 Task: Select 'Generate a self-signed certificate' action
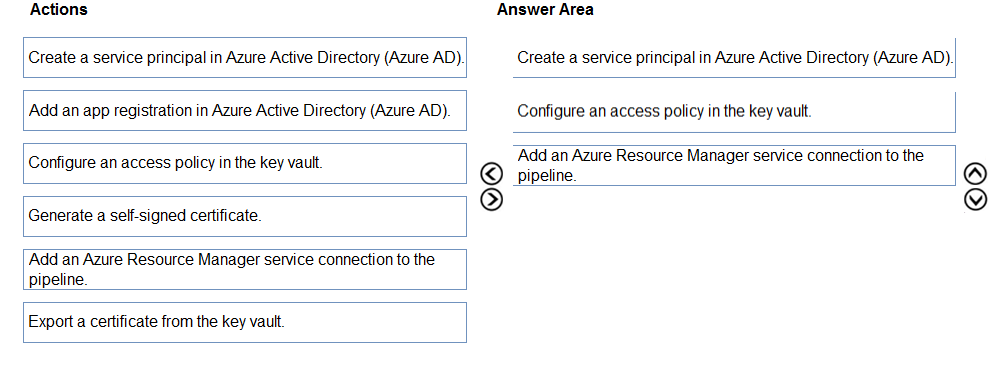tap(245, 216)
